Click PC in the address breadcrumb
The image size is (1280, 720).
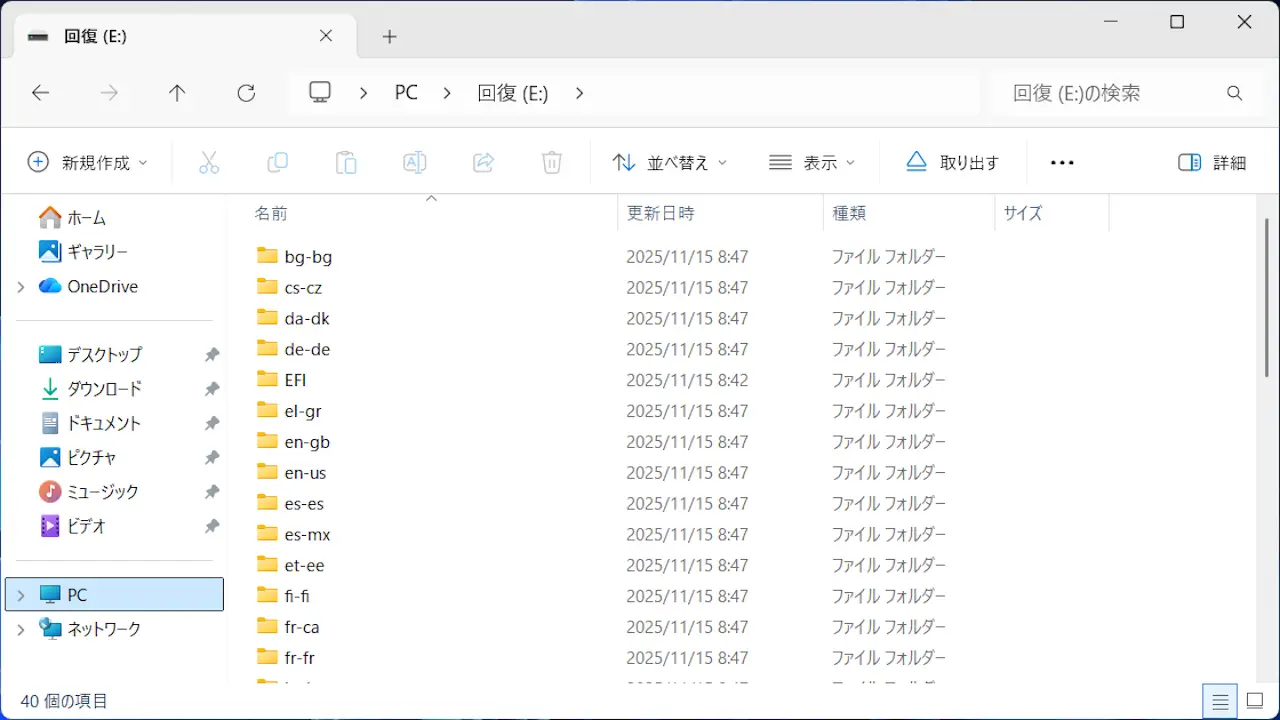(406, 93)
